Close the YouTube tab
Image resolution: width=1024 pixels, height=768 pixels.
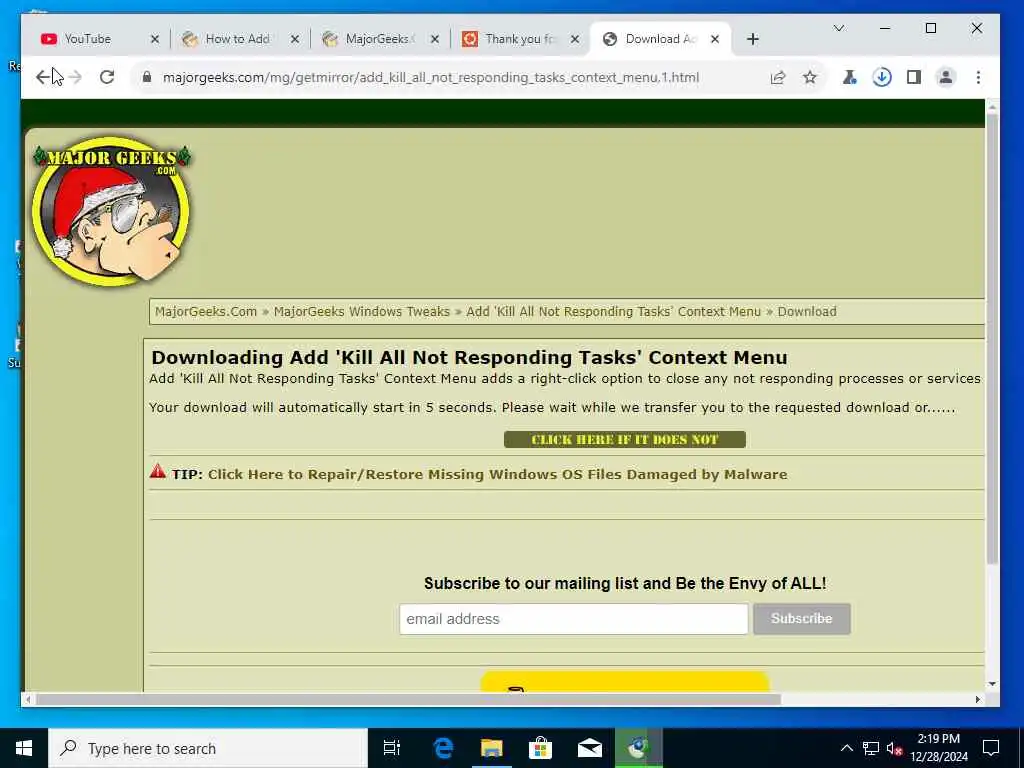point(155,39)
